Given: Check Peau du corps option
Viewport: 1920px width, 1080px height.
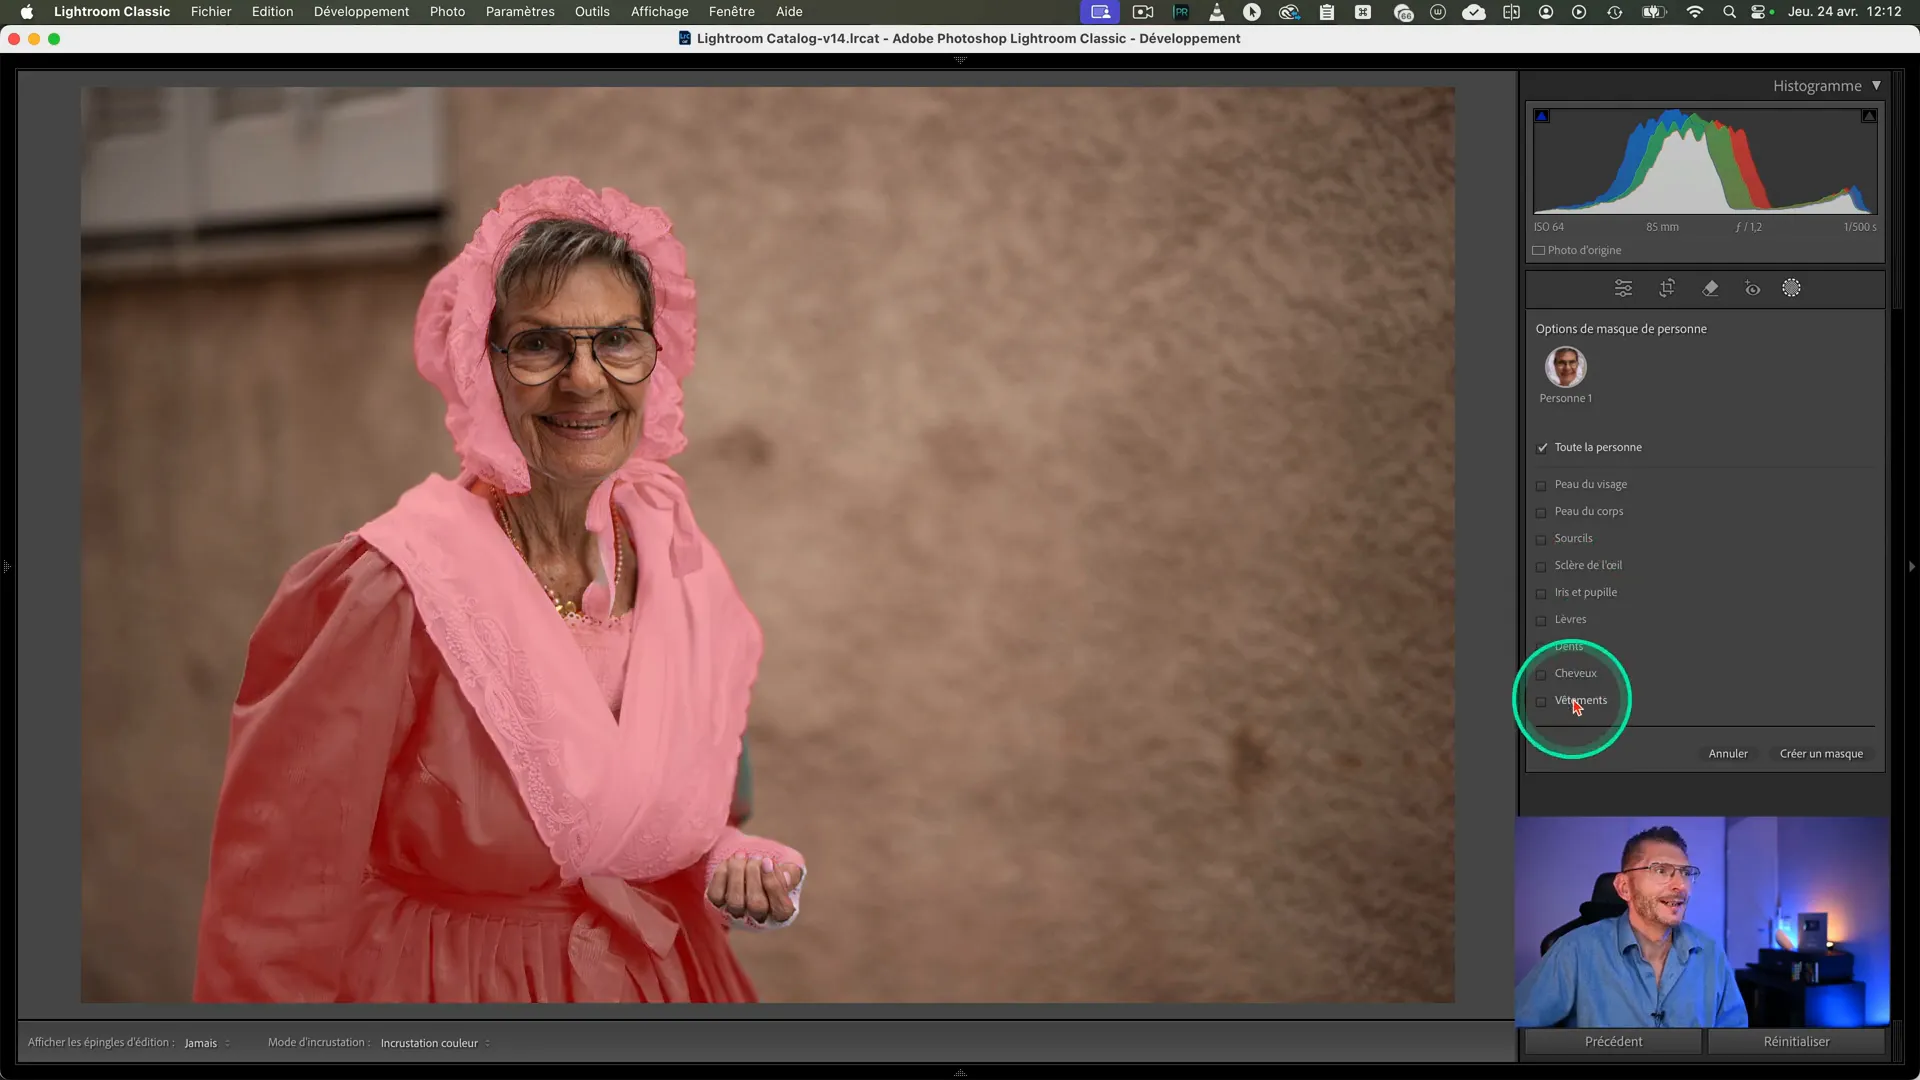Looking at the screenshot, I should point(1541,512).
